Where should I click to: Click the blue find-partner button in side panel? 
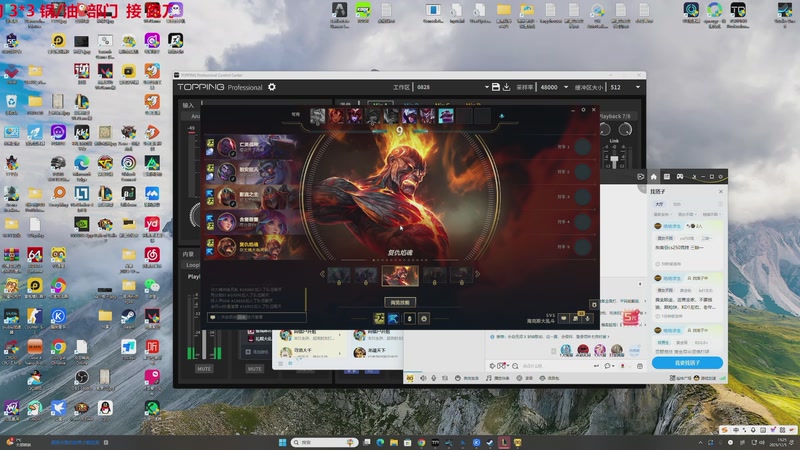click(x=687, y=363)
